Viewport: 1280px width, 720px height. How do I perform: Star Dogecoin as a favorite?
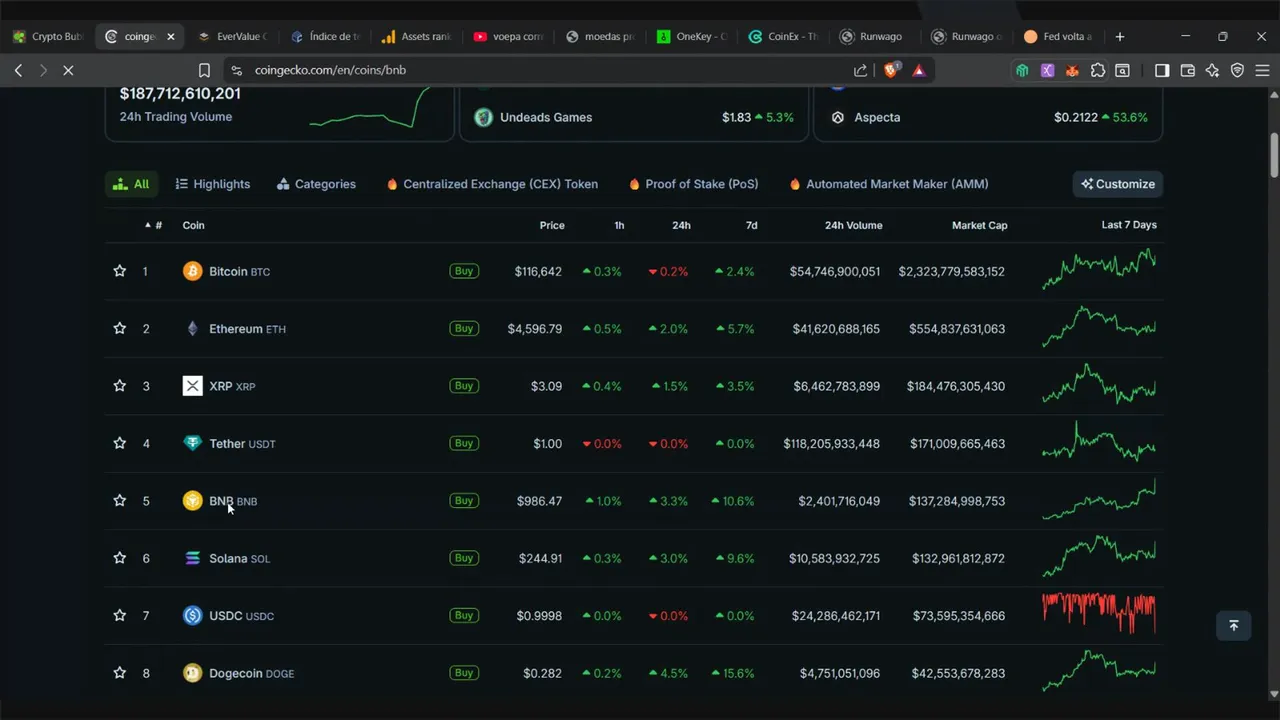point(120,673)
